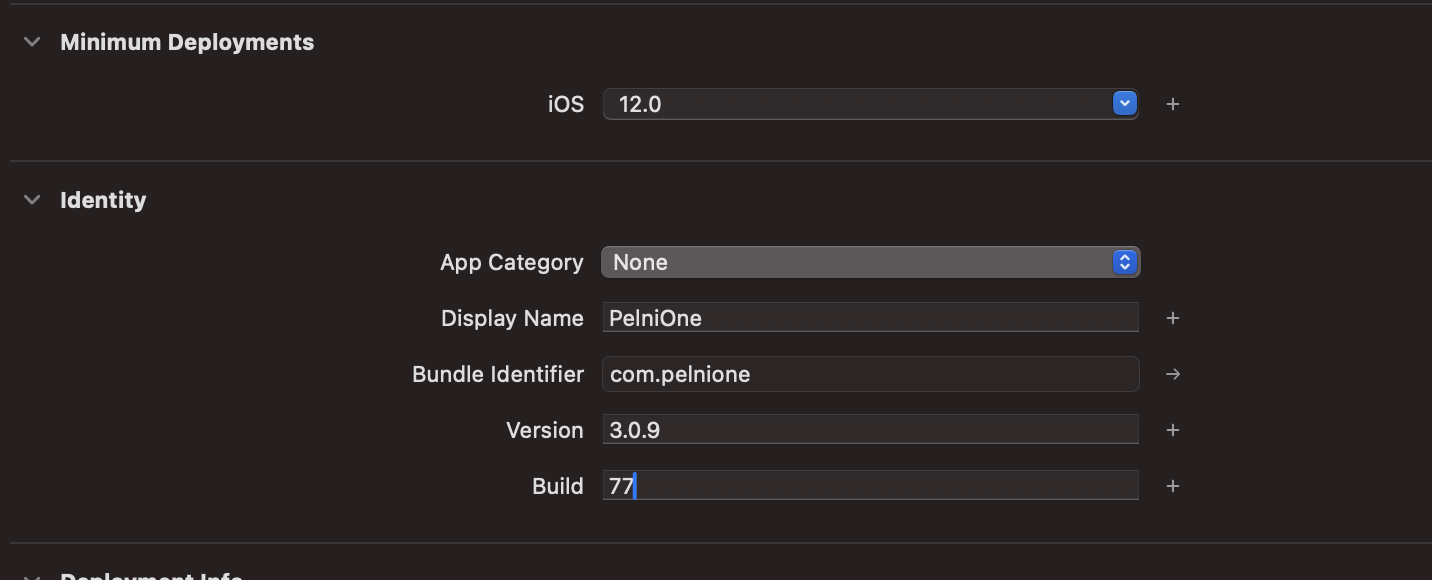Click the Minimum Deployments heading text

(187, 42)
